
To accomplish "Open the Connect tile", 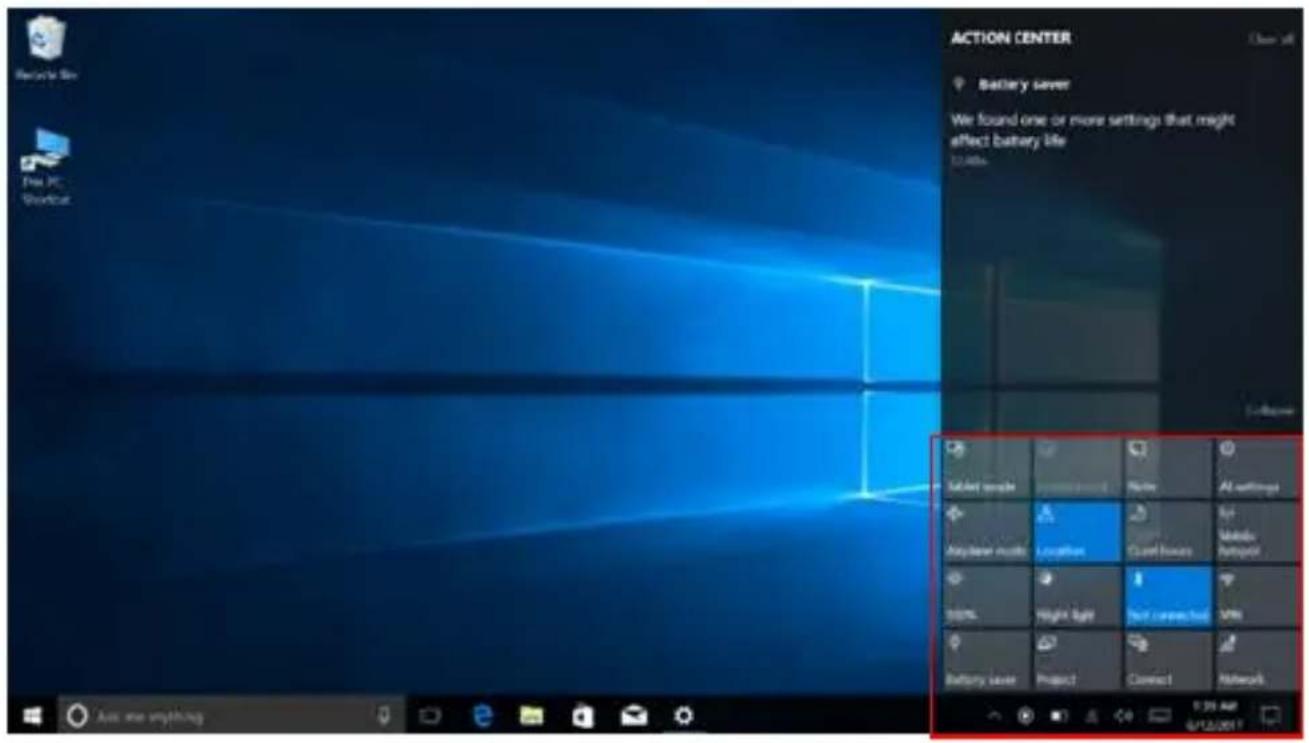I will [x=1167, y=660].
